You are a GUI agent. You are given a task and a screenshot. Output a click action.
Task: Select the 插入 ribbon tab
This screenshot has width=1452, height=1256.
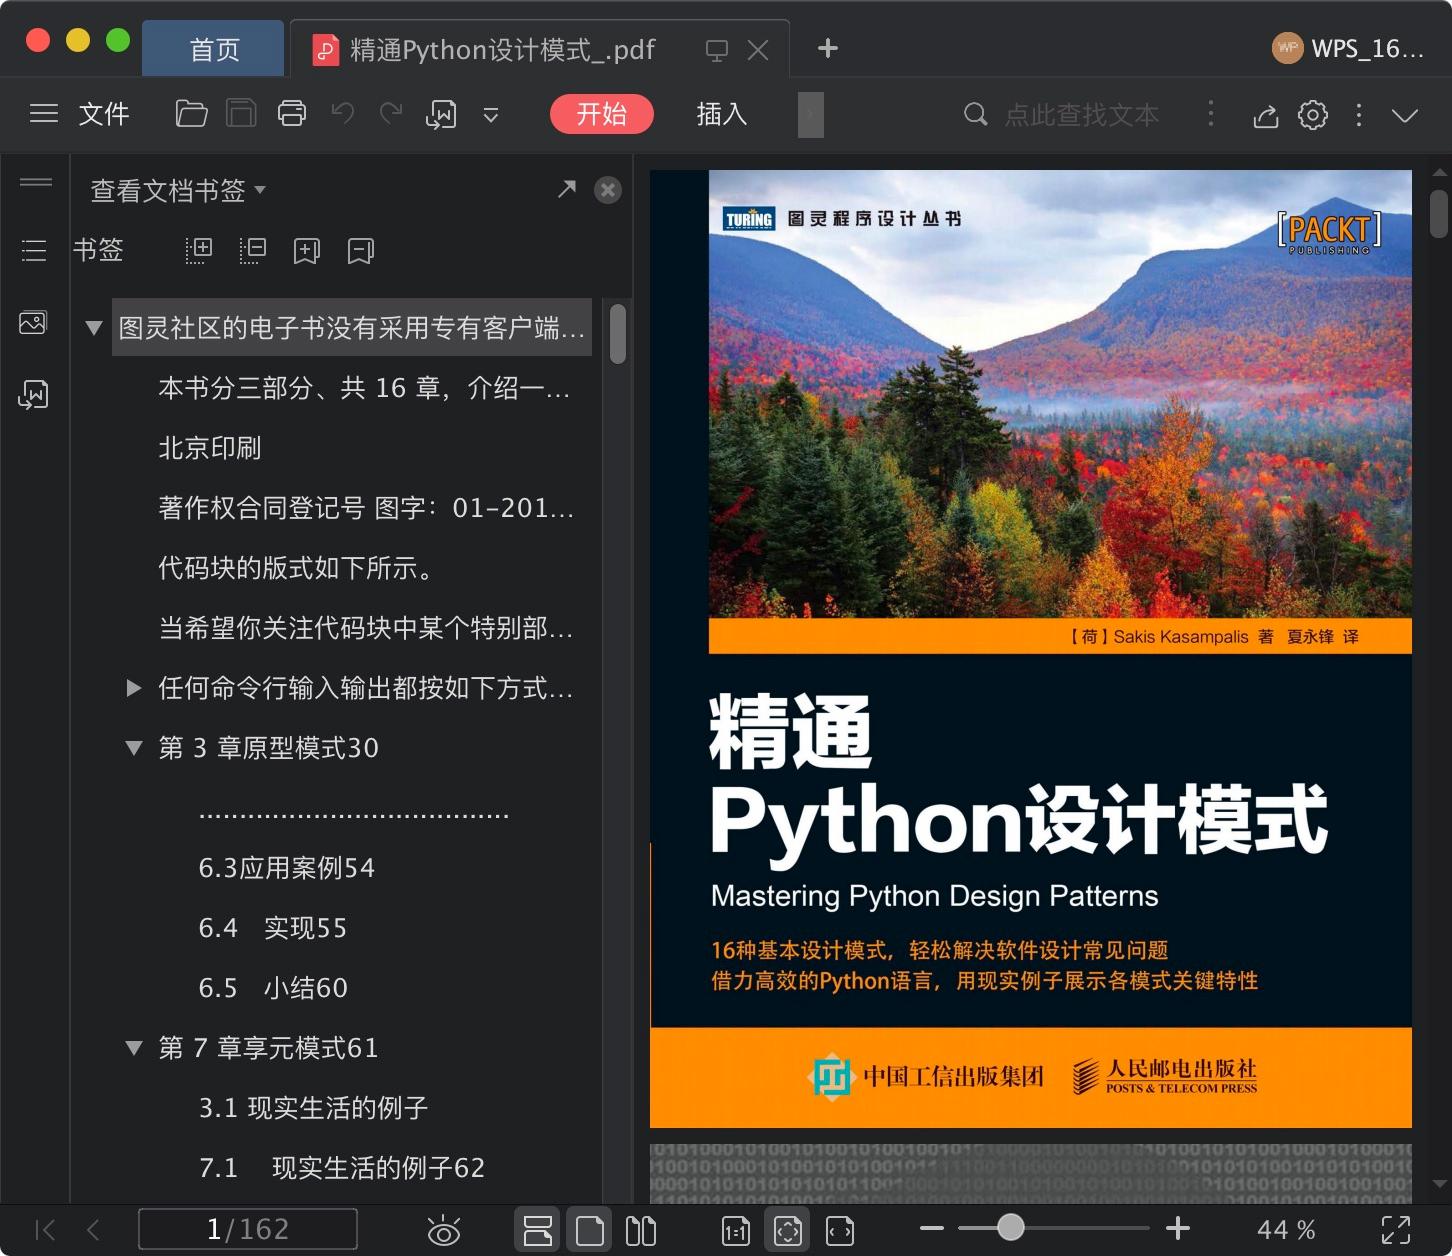722,114
